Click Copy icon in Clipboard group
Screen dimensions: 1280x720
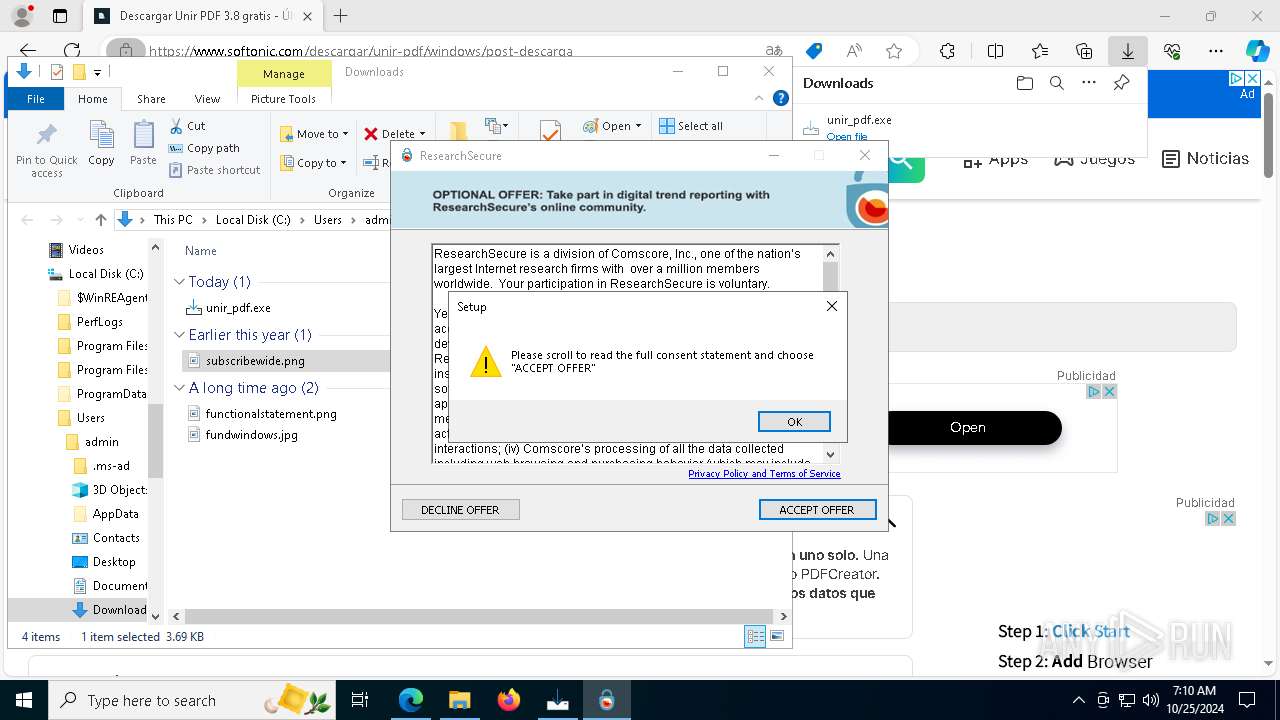pos(101,143)
